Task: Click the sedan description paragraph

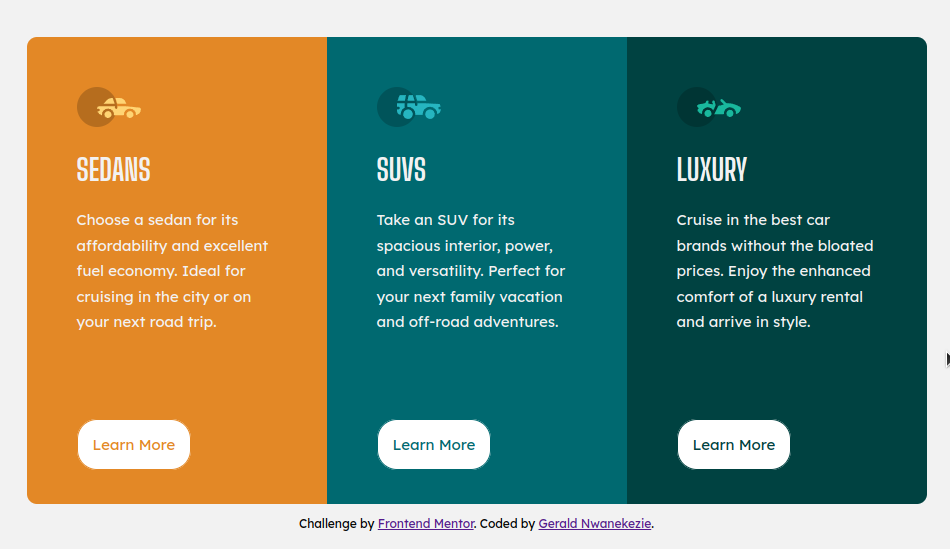Action: pos(172,271)
